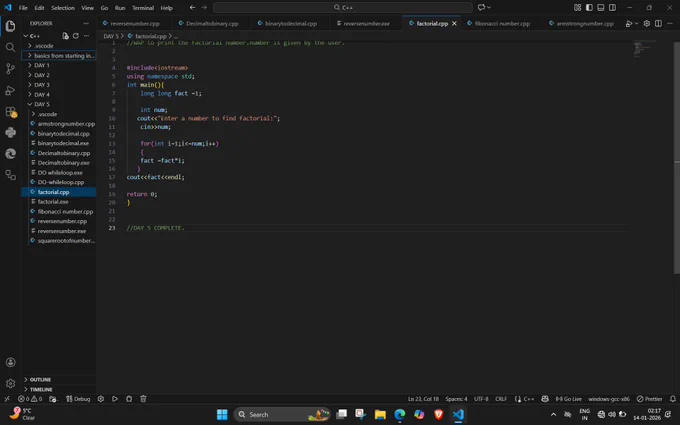Open File Explorer from taskbar
The height and width of the screenshot is (425, 680).
(x=380, y=415)
